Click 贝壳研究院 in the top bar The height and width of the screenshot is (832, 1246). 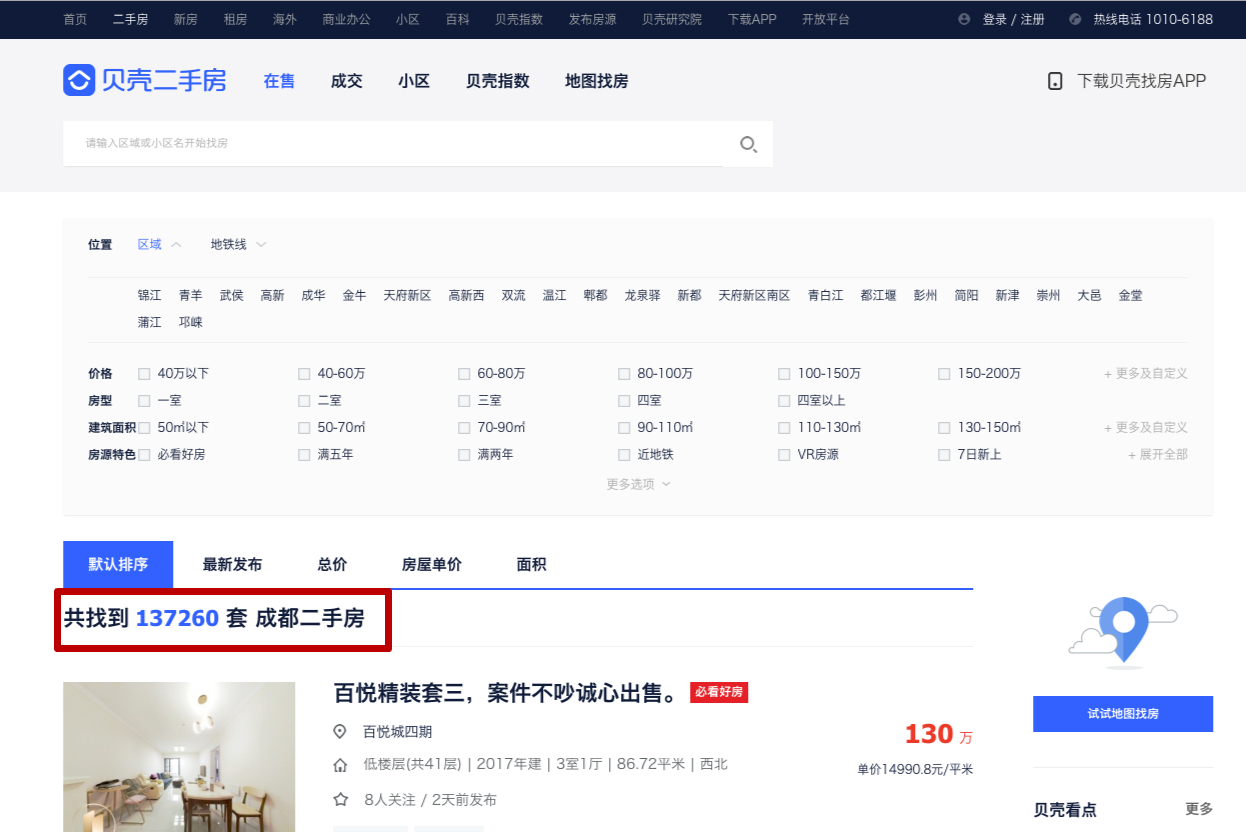(672, 19)
